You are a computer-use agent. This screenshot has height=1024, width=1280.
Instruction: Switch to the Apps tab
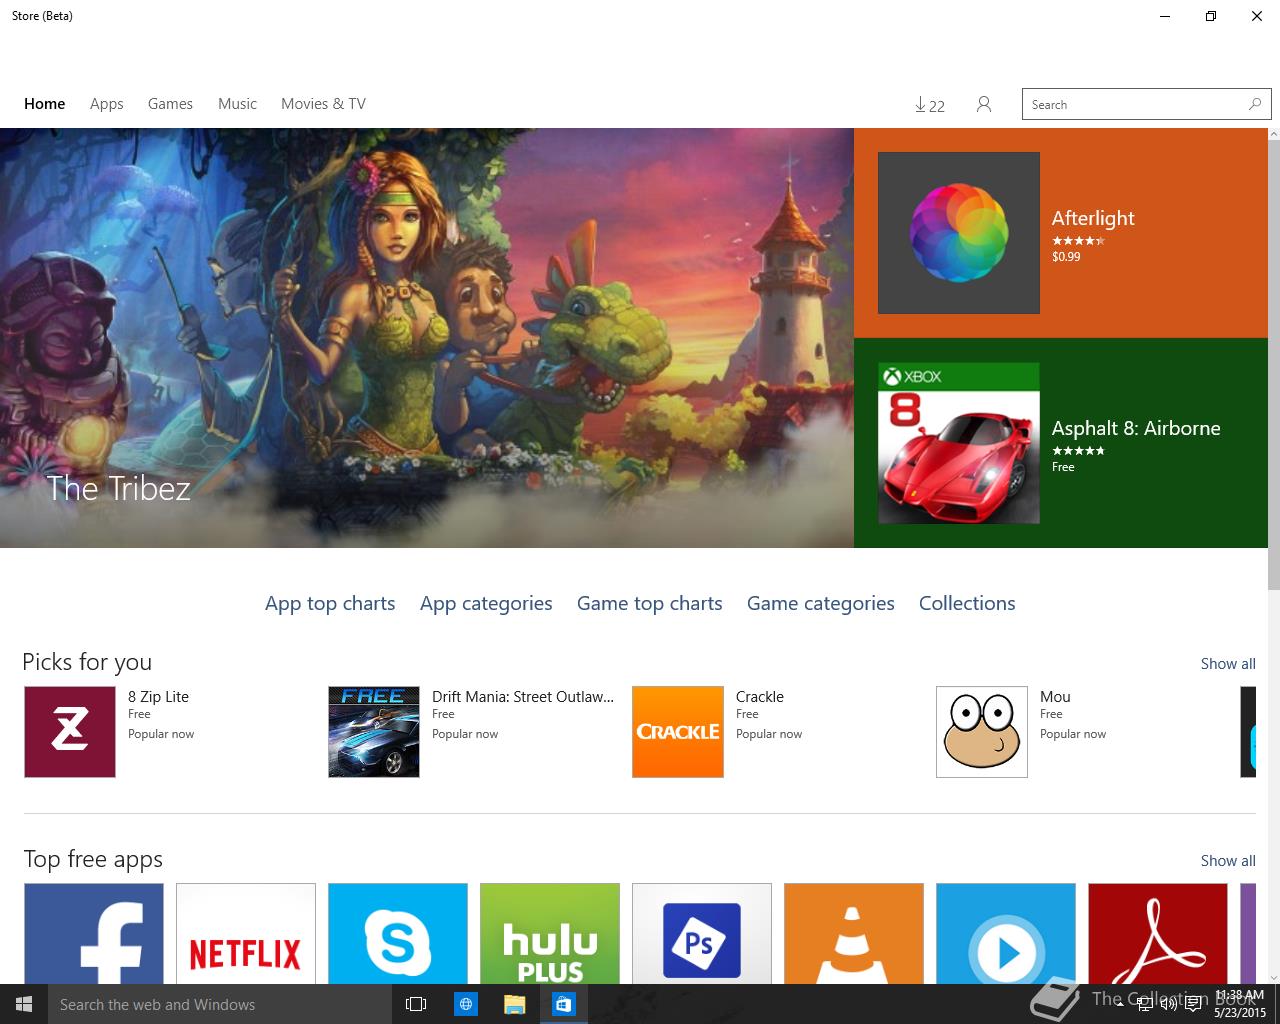(107, 104)
